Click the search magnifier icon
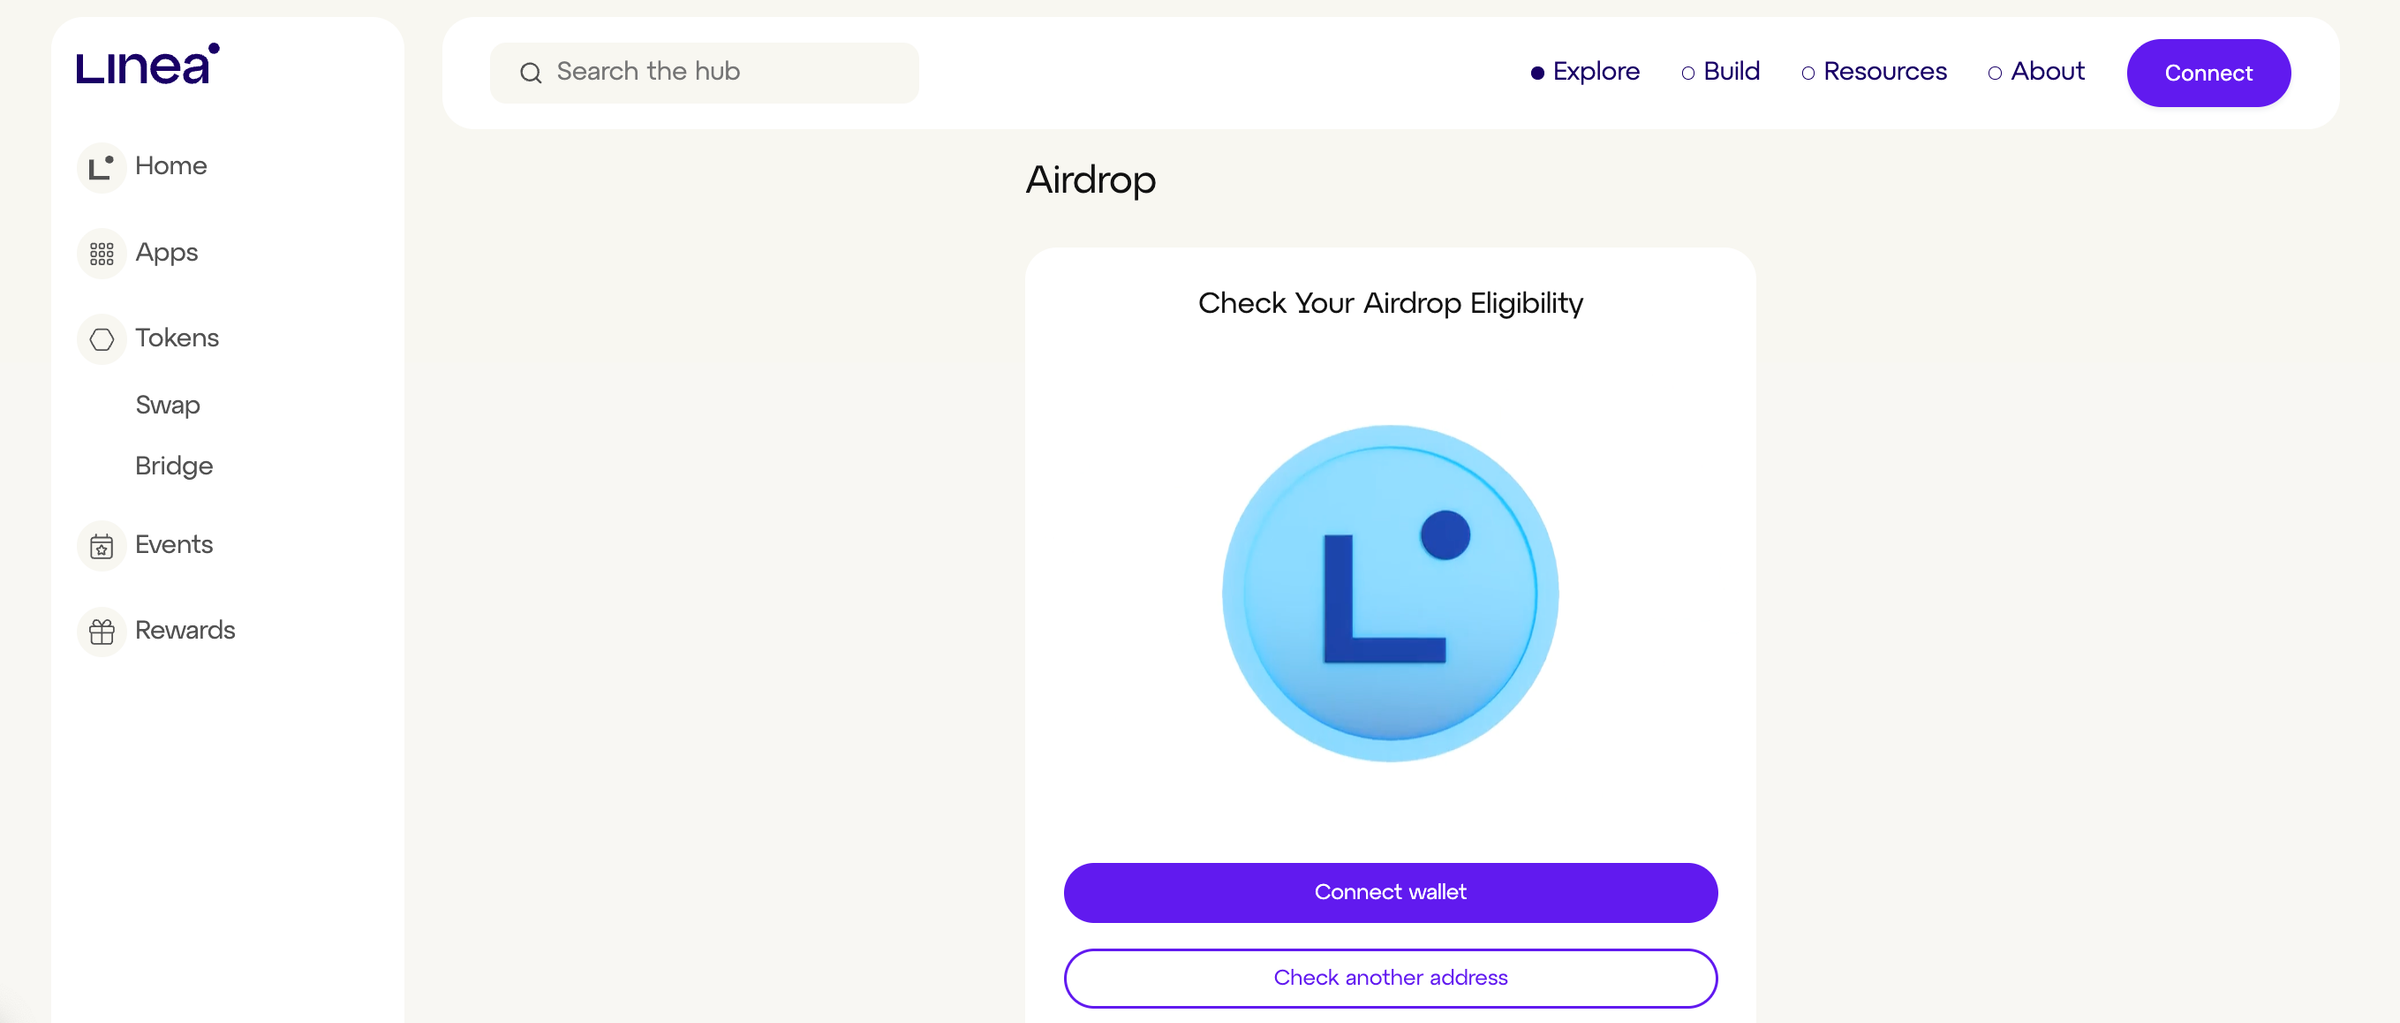Screen dimensions: 2400x1023 pyautogui.click(x=531, y=73)
